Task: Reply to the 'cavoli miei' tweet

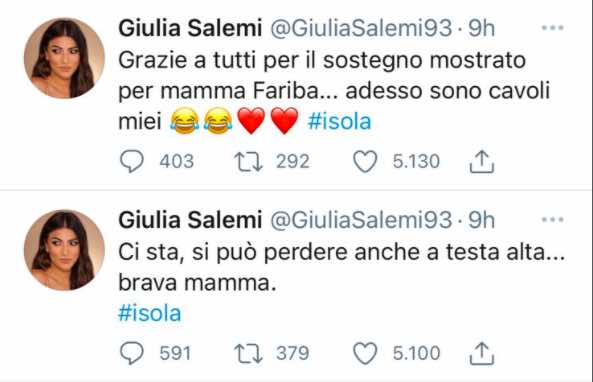Action: [132, 161]
